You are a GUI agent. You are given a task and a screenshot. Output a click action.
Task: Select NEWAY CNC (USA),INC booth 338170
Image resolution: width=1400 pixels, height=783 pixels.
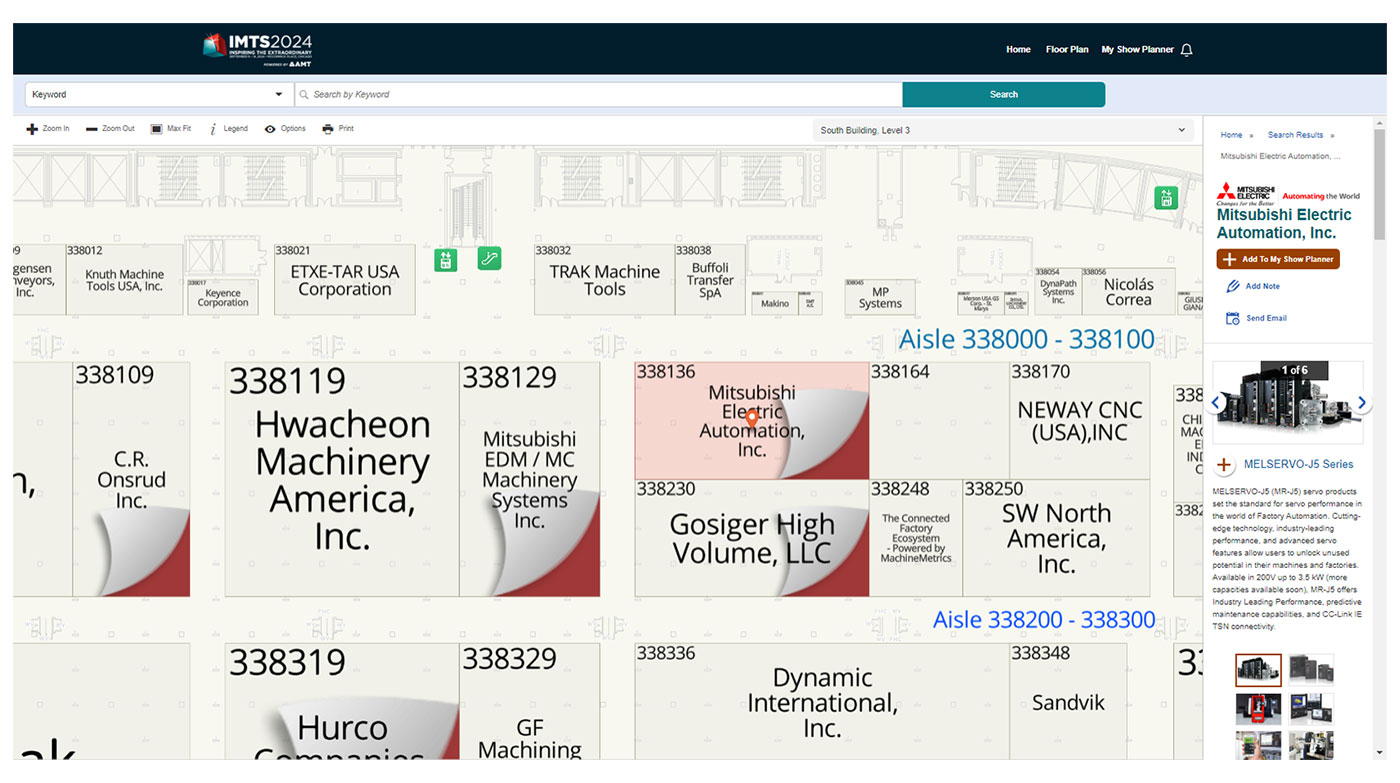tap(1079, 421)
